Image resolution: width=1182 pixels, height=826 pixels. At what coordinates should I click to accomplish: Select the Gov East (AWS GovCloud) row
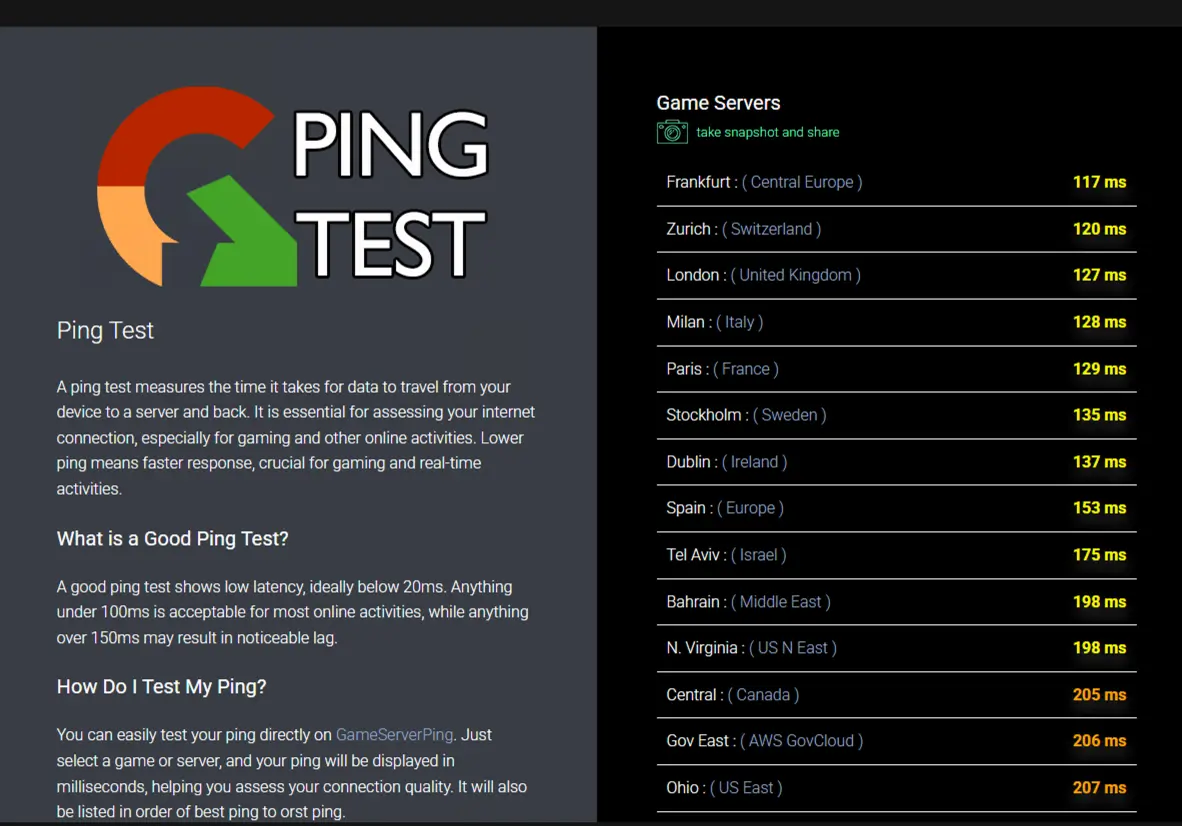point(896,742)
